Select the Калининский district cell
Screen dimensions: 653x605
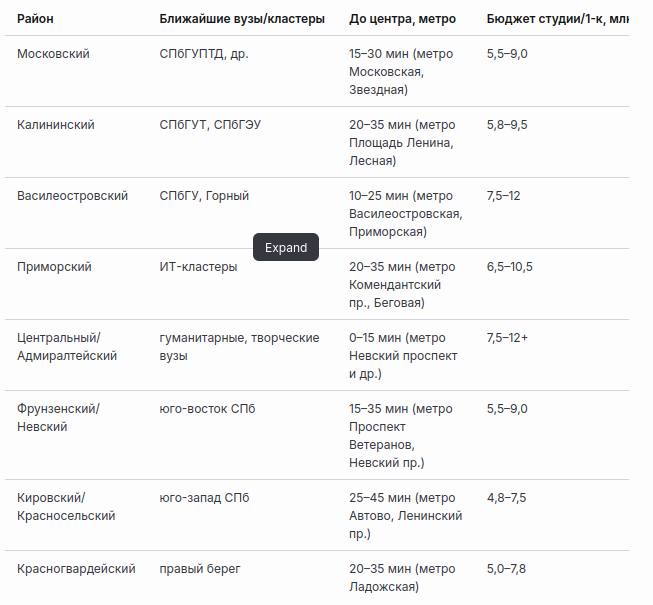point(56,125)
